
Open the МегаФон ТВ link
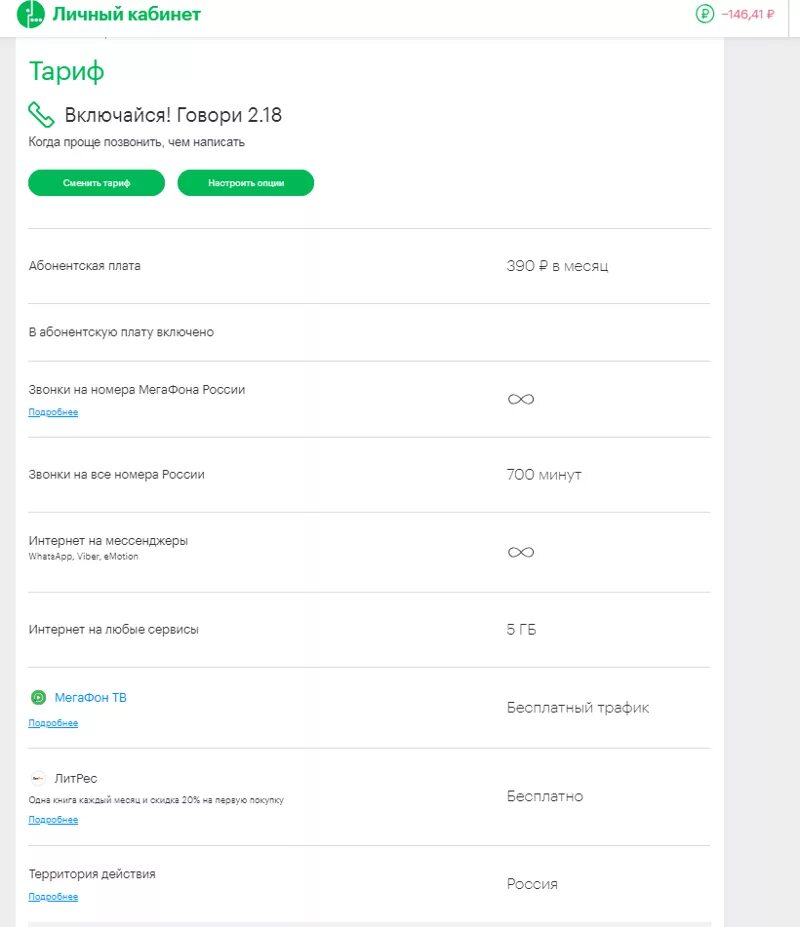[x=90, y=698]
